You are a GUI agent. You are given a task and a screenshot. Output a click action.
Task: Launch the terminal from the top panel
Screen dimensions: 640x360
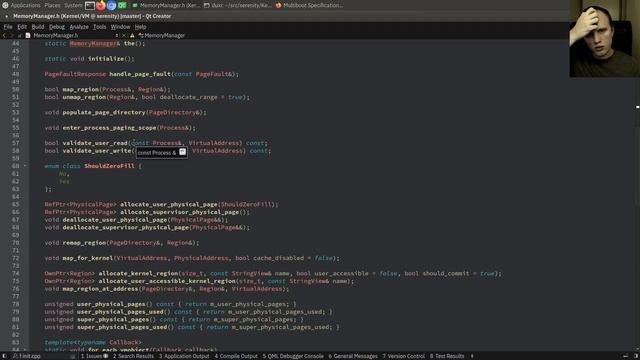coord(90,5)
